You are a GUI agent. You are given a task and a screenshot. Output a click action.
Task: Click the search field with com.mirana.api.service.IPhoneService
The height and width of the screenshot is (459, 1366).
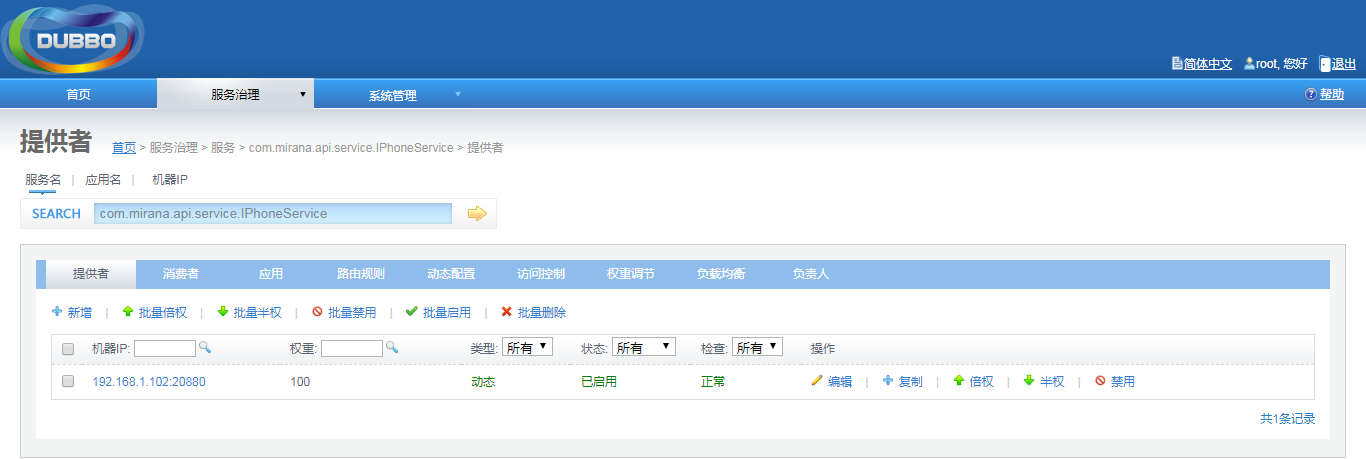(x=273, y=213)
